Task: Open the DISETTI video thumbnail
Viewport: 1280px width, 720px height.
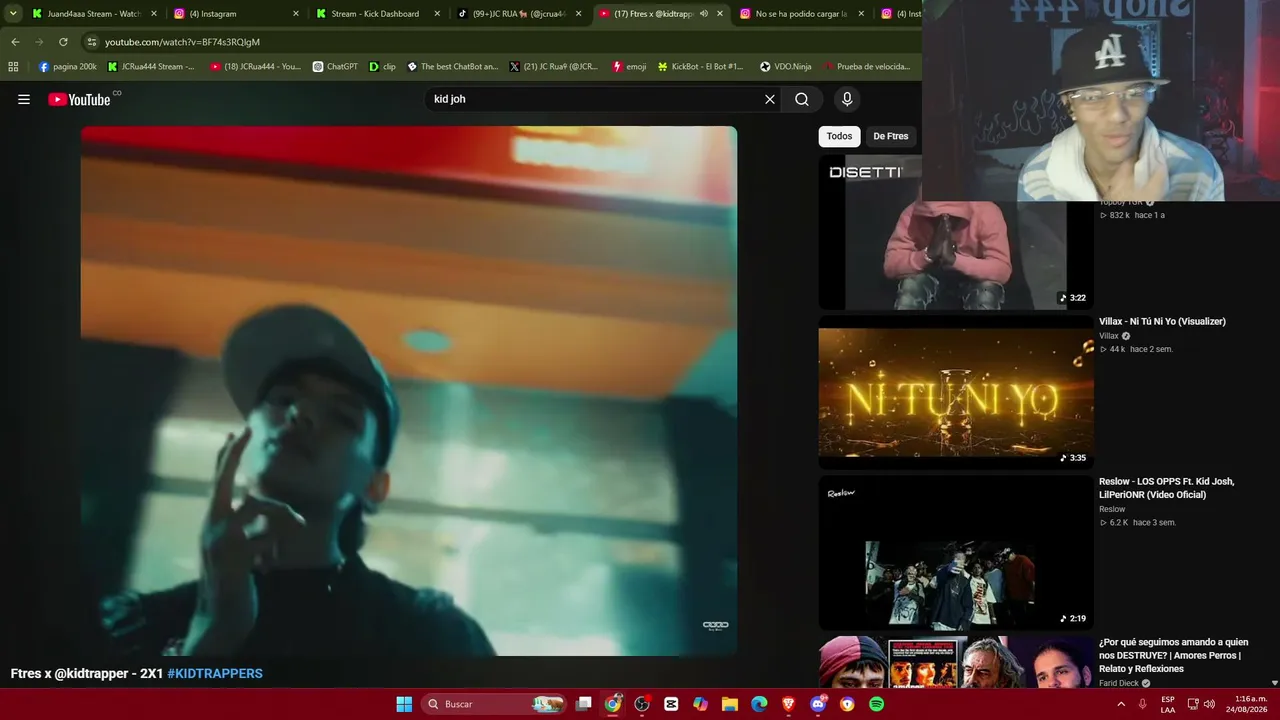Action: pos(956,232)
